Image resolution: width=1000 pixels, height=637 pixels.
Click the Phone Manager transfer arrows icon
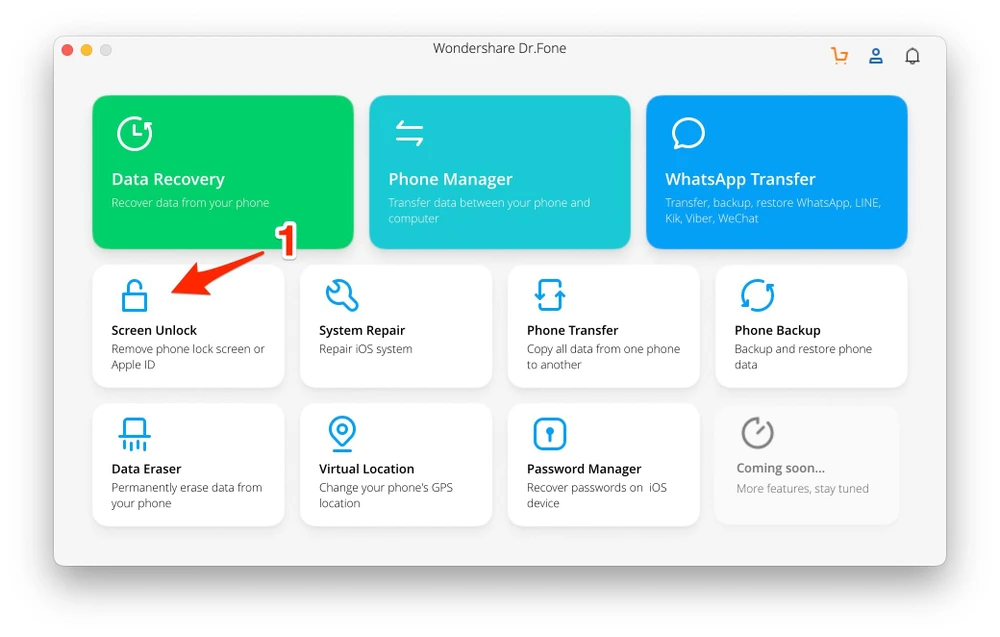(x=409, y=134)
